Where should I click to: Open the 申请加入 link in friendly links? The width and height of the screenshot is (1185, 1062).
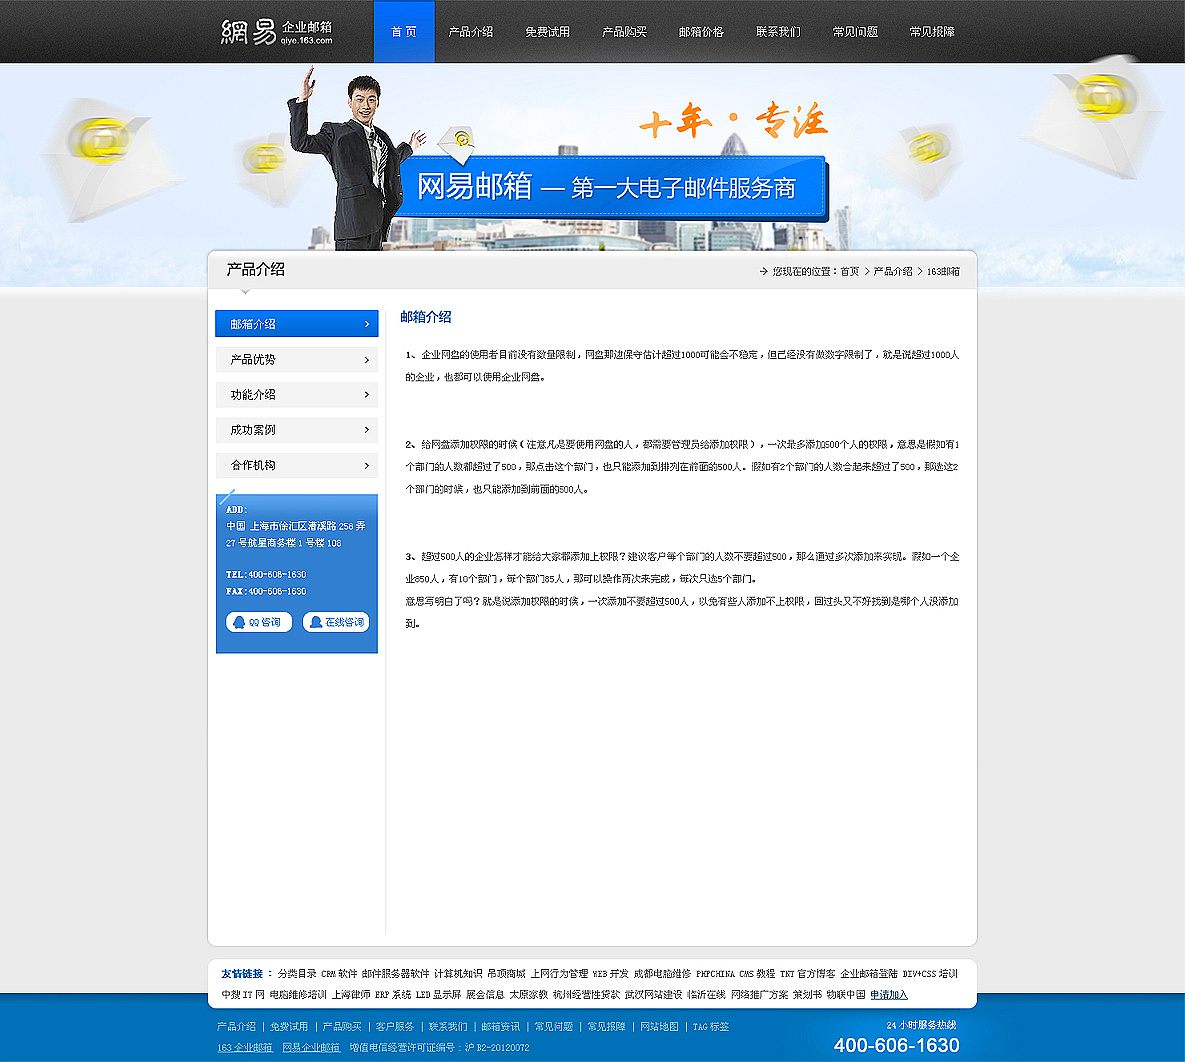pos(888,994)
